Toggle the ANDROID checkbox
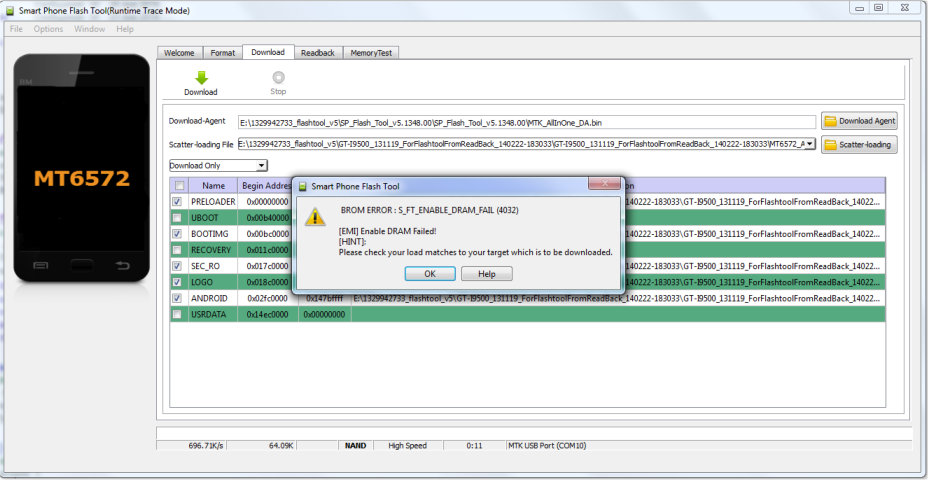 [177, 298]
